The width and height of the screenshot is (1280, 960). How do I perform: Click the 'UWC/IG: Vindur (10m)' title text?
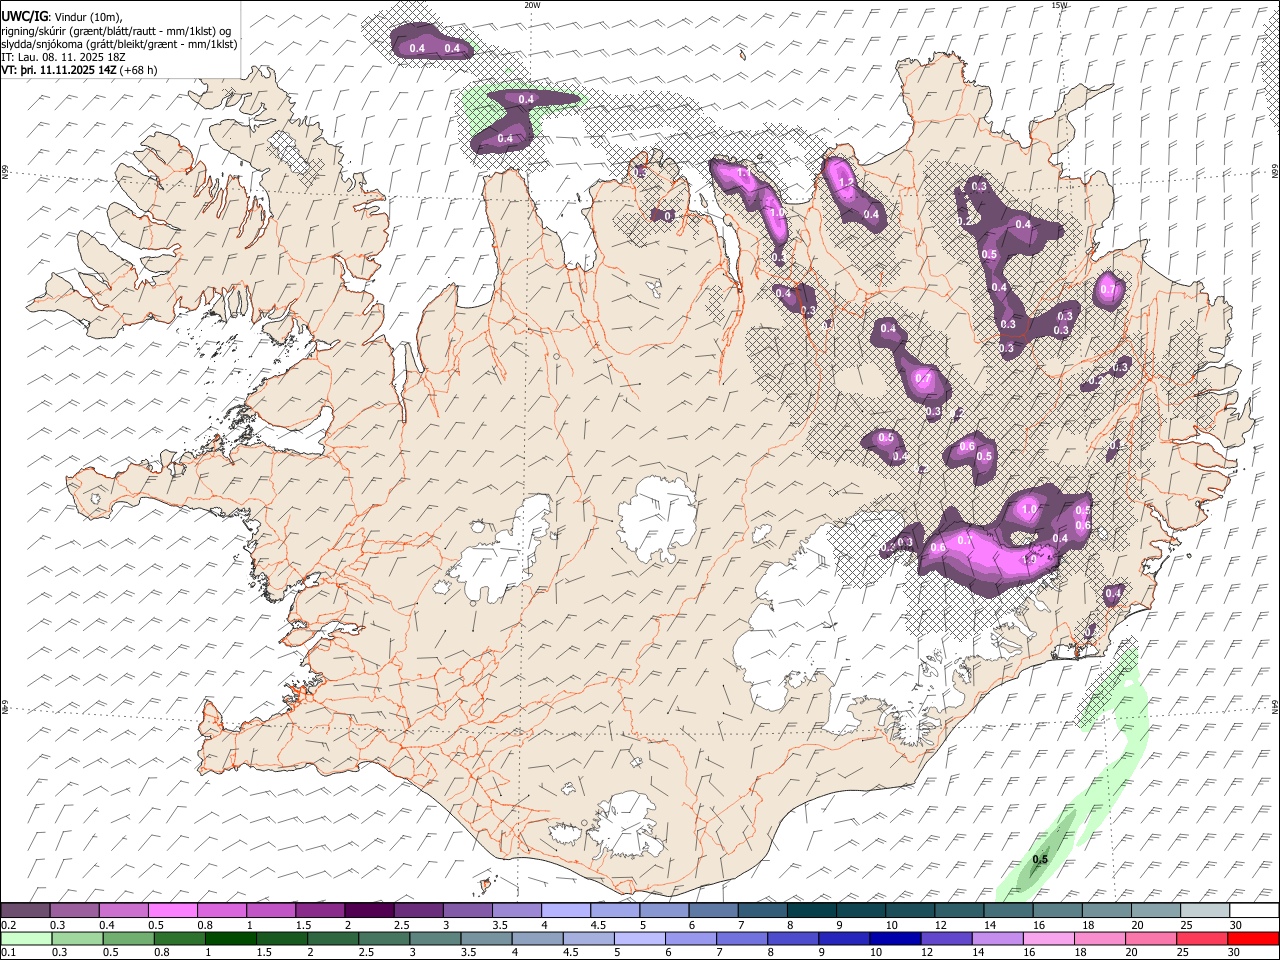tap(61, 17)
